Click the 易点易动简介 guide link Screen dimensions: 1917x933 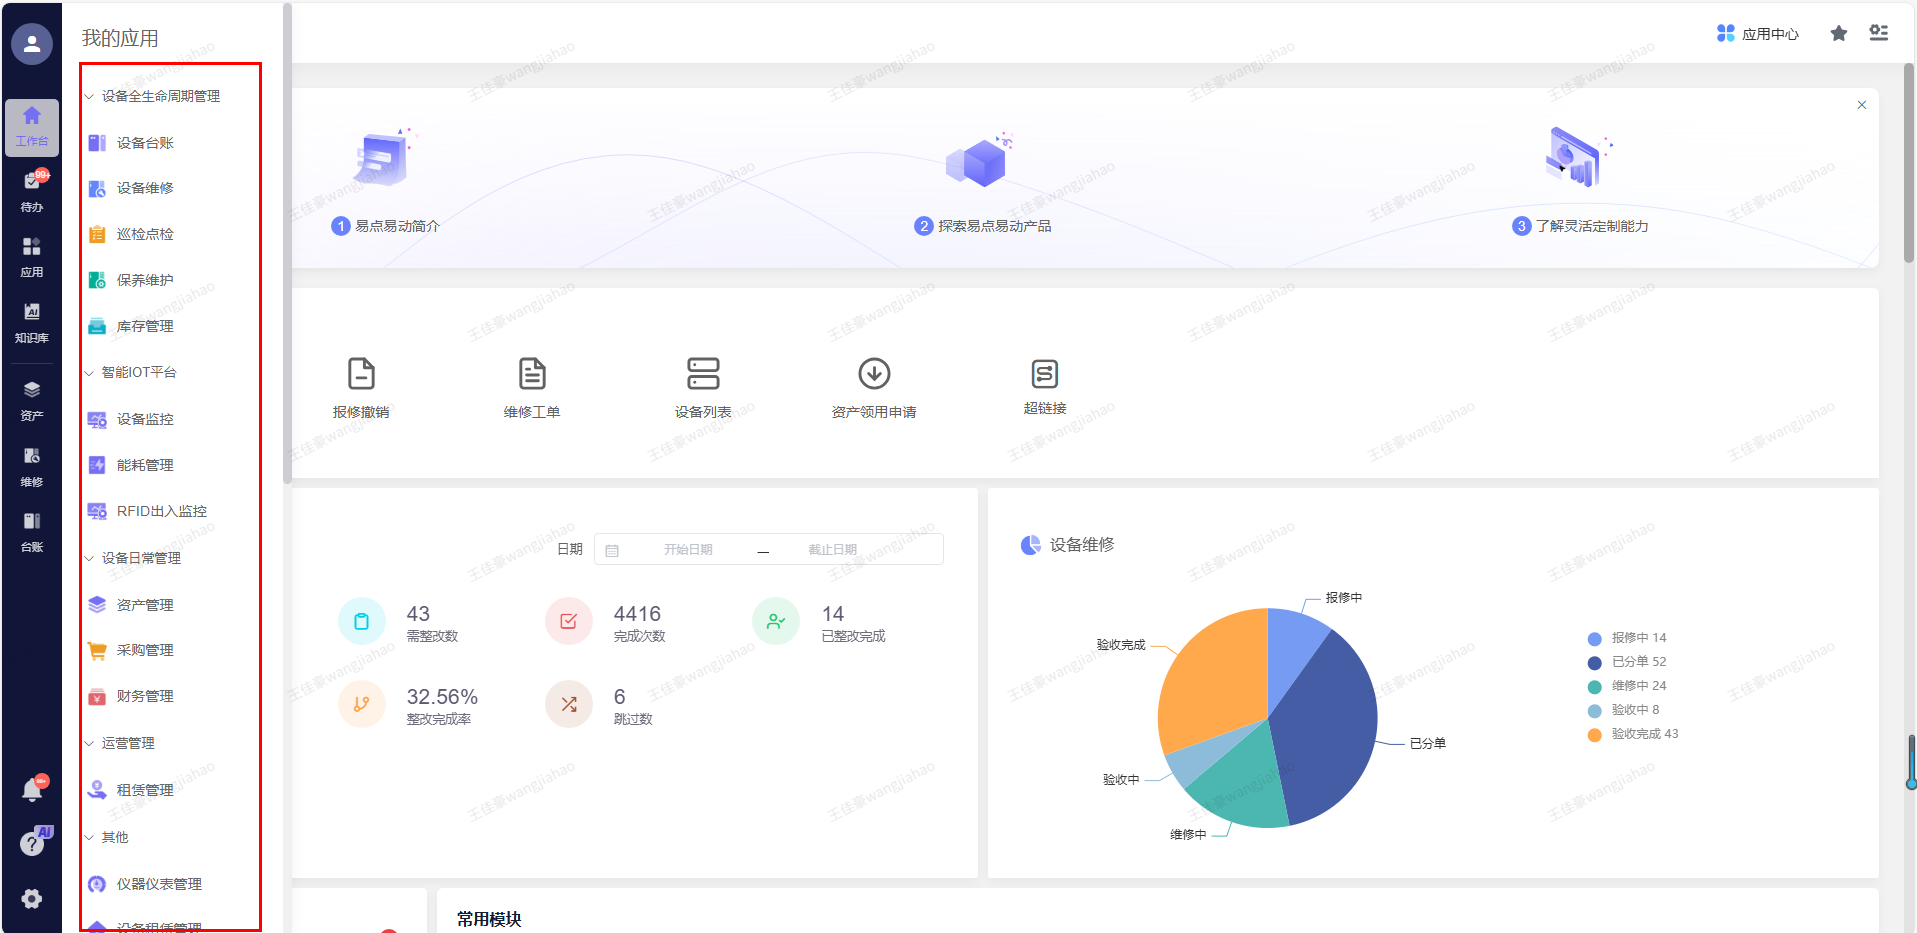(x=397, y=226)
